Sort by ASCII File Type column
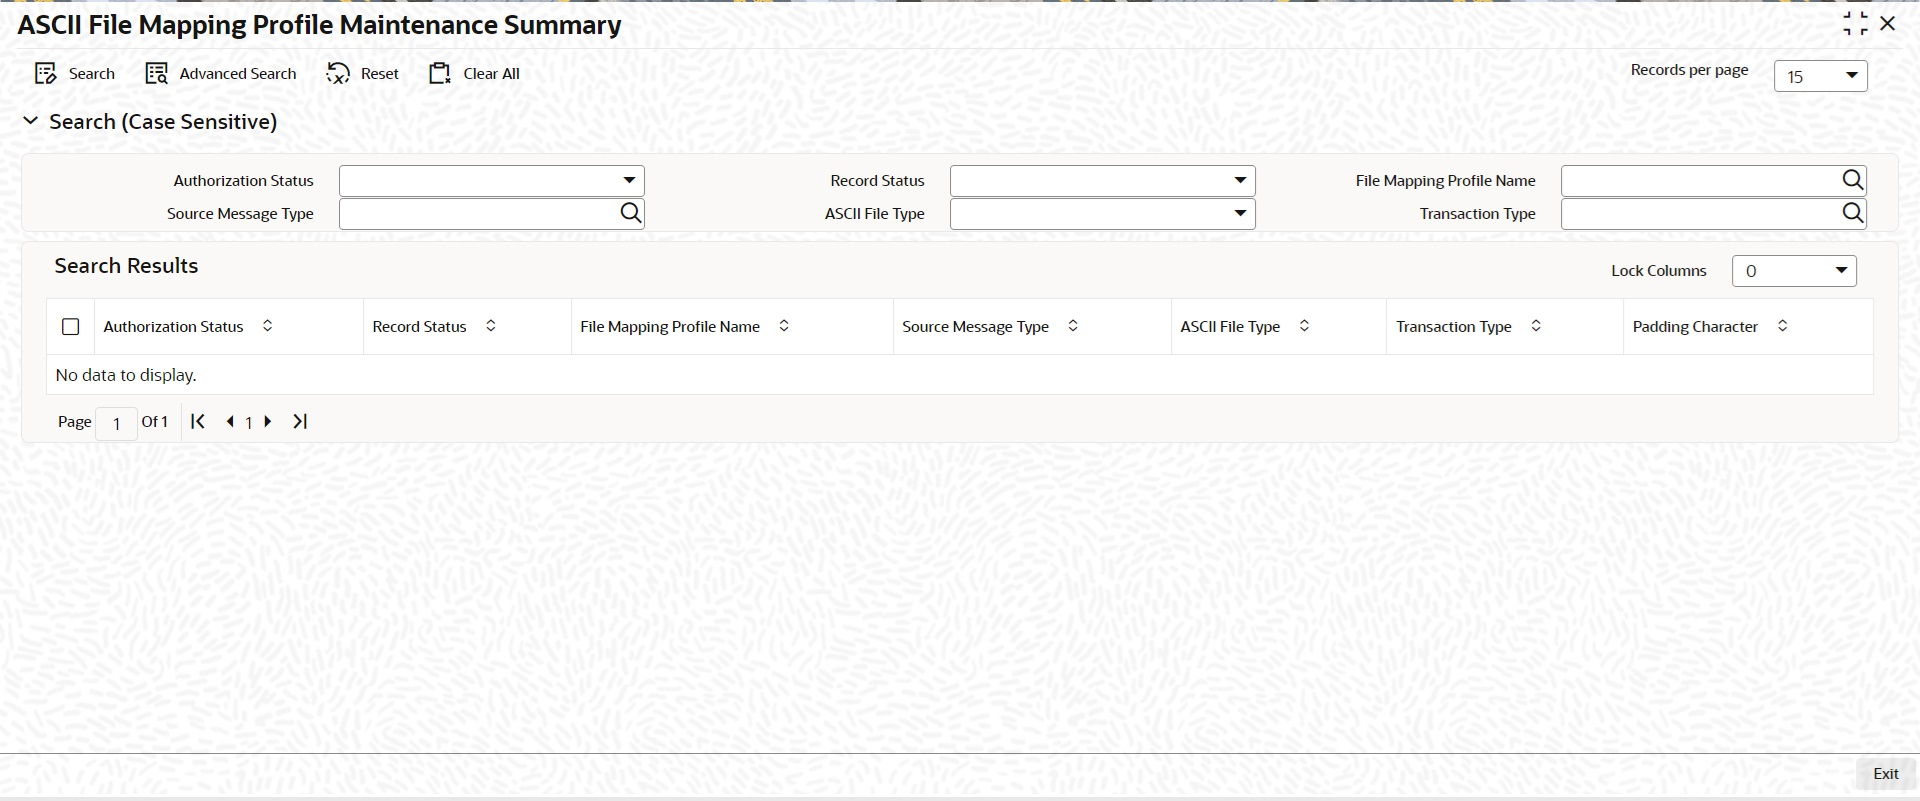This screenshot has height=801, width=1920. click(1304, 326)
